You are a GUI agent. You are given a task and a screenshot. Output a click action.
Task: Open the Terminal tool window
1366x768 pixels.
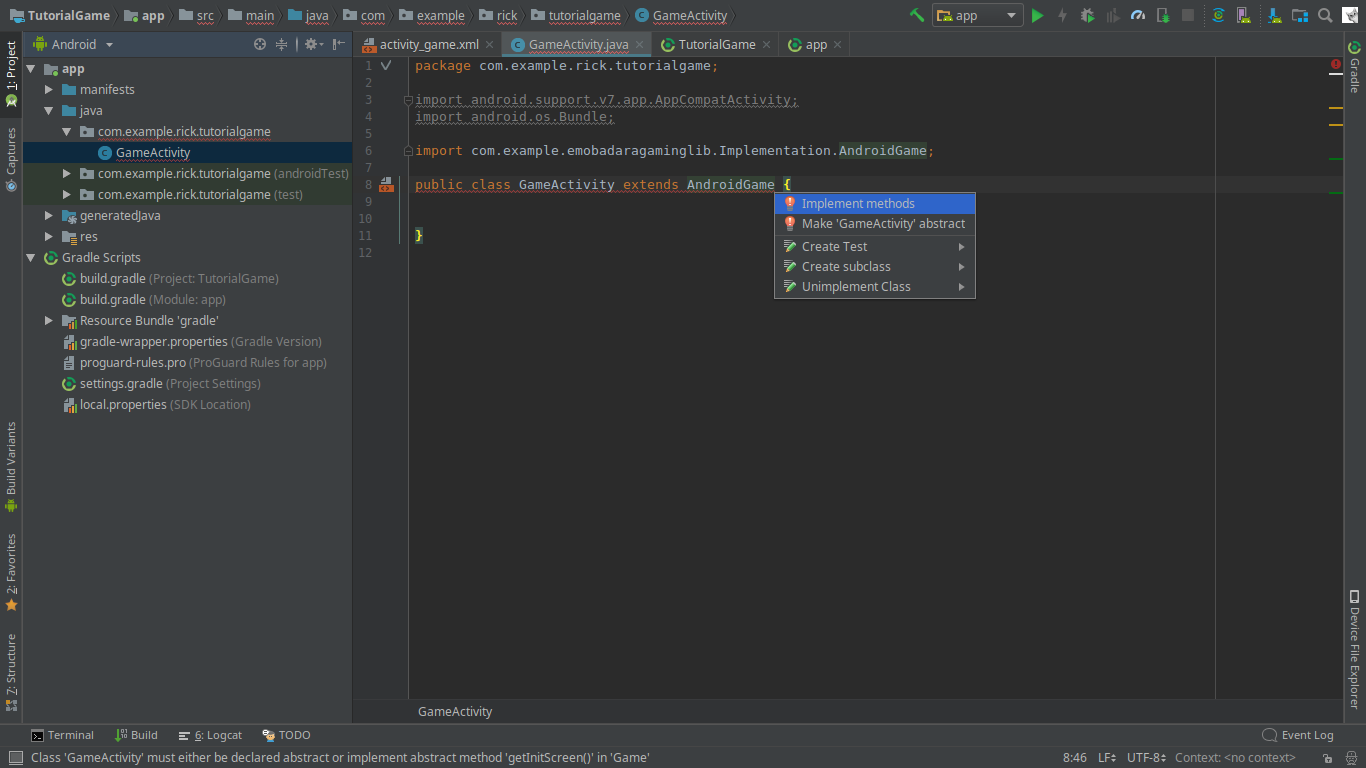coord(62,735)
